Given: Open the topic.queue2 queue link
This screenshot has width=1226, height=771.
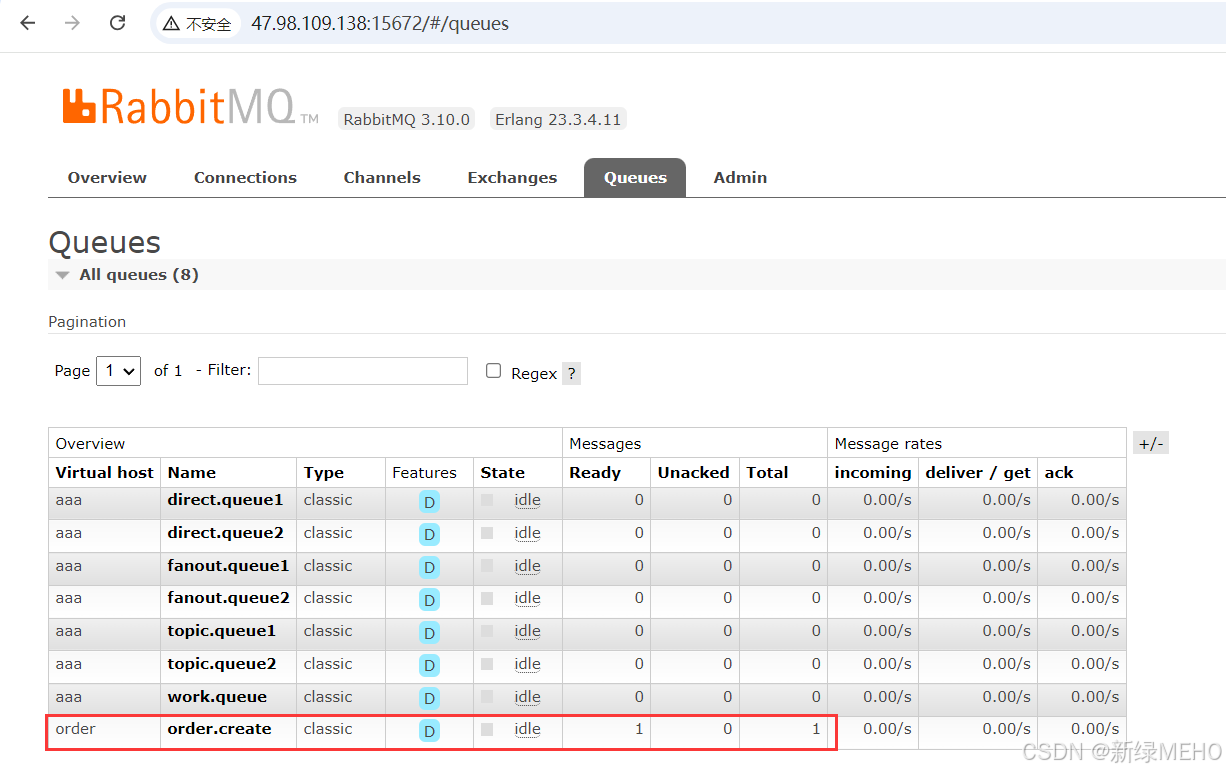Looking at the screenshot, I should point(221,664).
